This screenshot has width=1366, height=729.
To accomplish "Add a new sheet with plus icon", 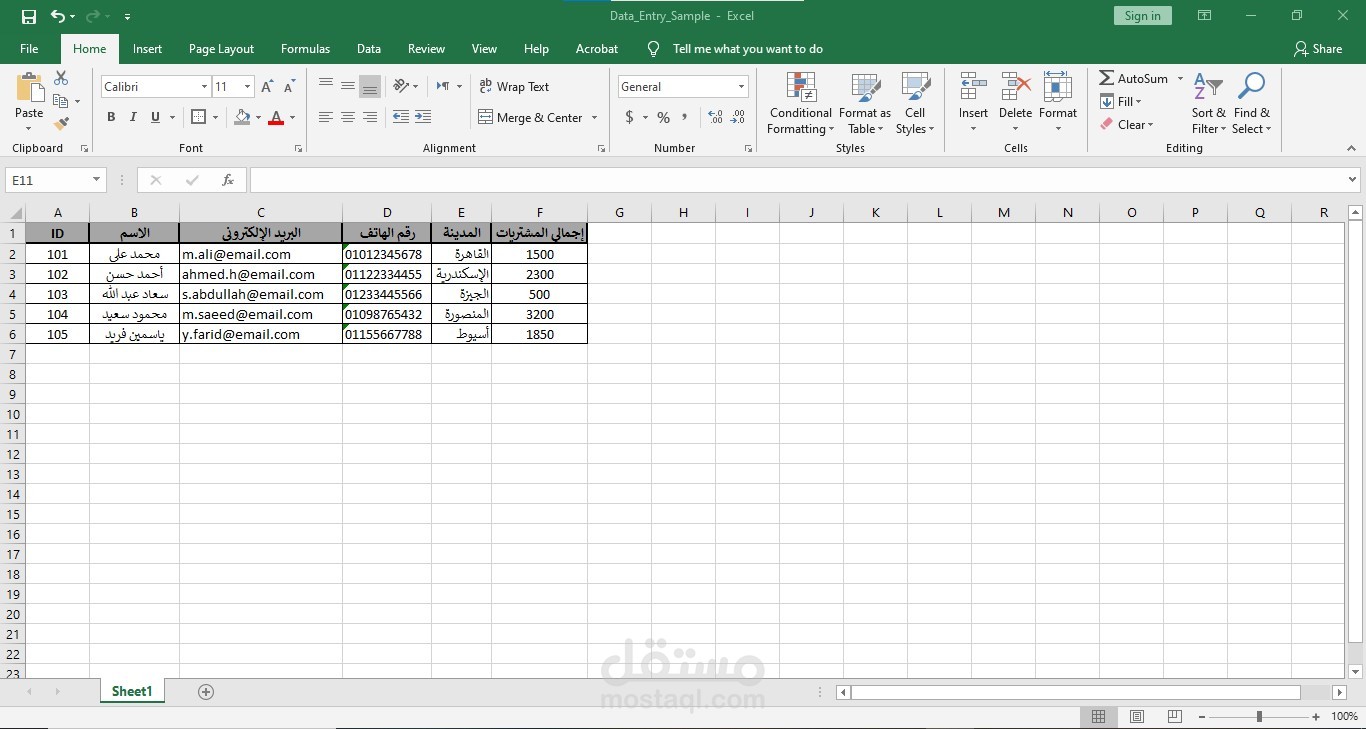I will 206,691.
